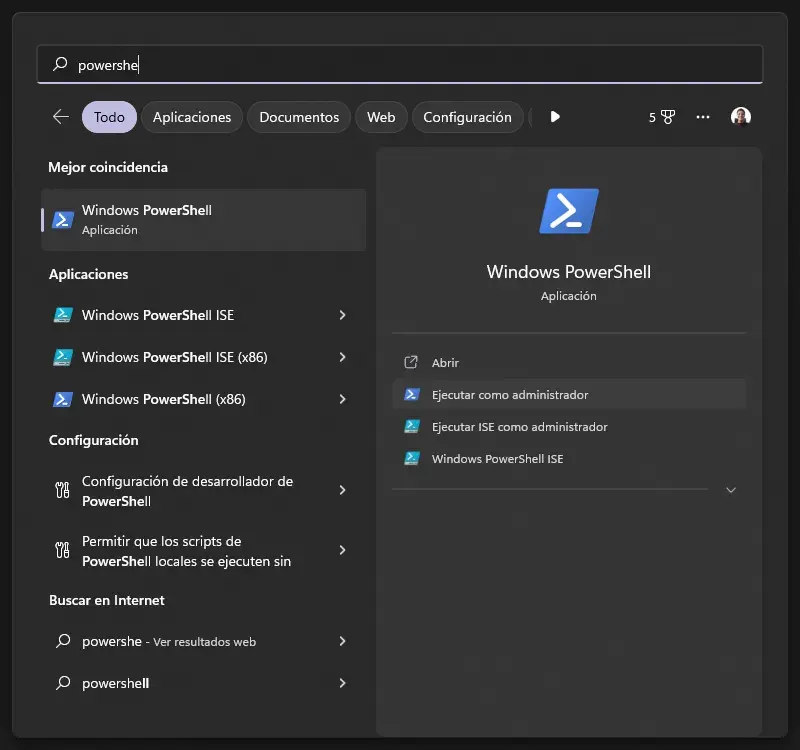Click the tools icon beside Permitir que los scripts
800x750 pixels.
[62, 550]
